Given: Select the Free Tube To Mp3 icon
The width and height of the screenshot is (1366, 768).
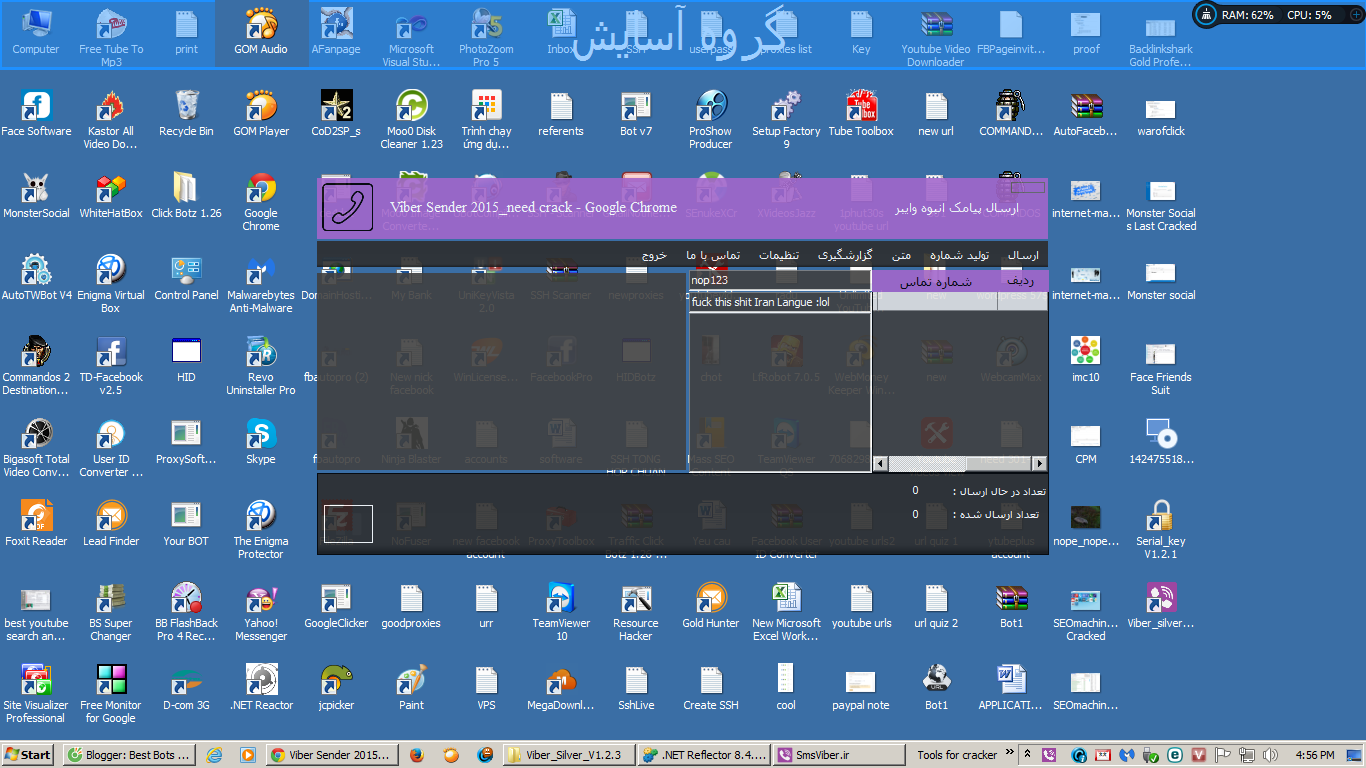Looking at the screenshot, I should click(111, 39).
